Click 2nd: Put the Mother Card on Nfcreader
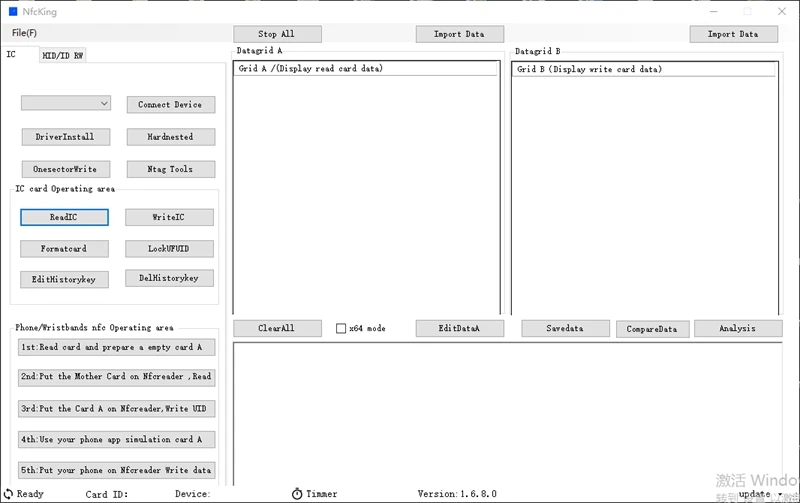 tap(116, 377)
